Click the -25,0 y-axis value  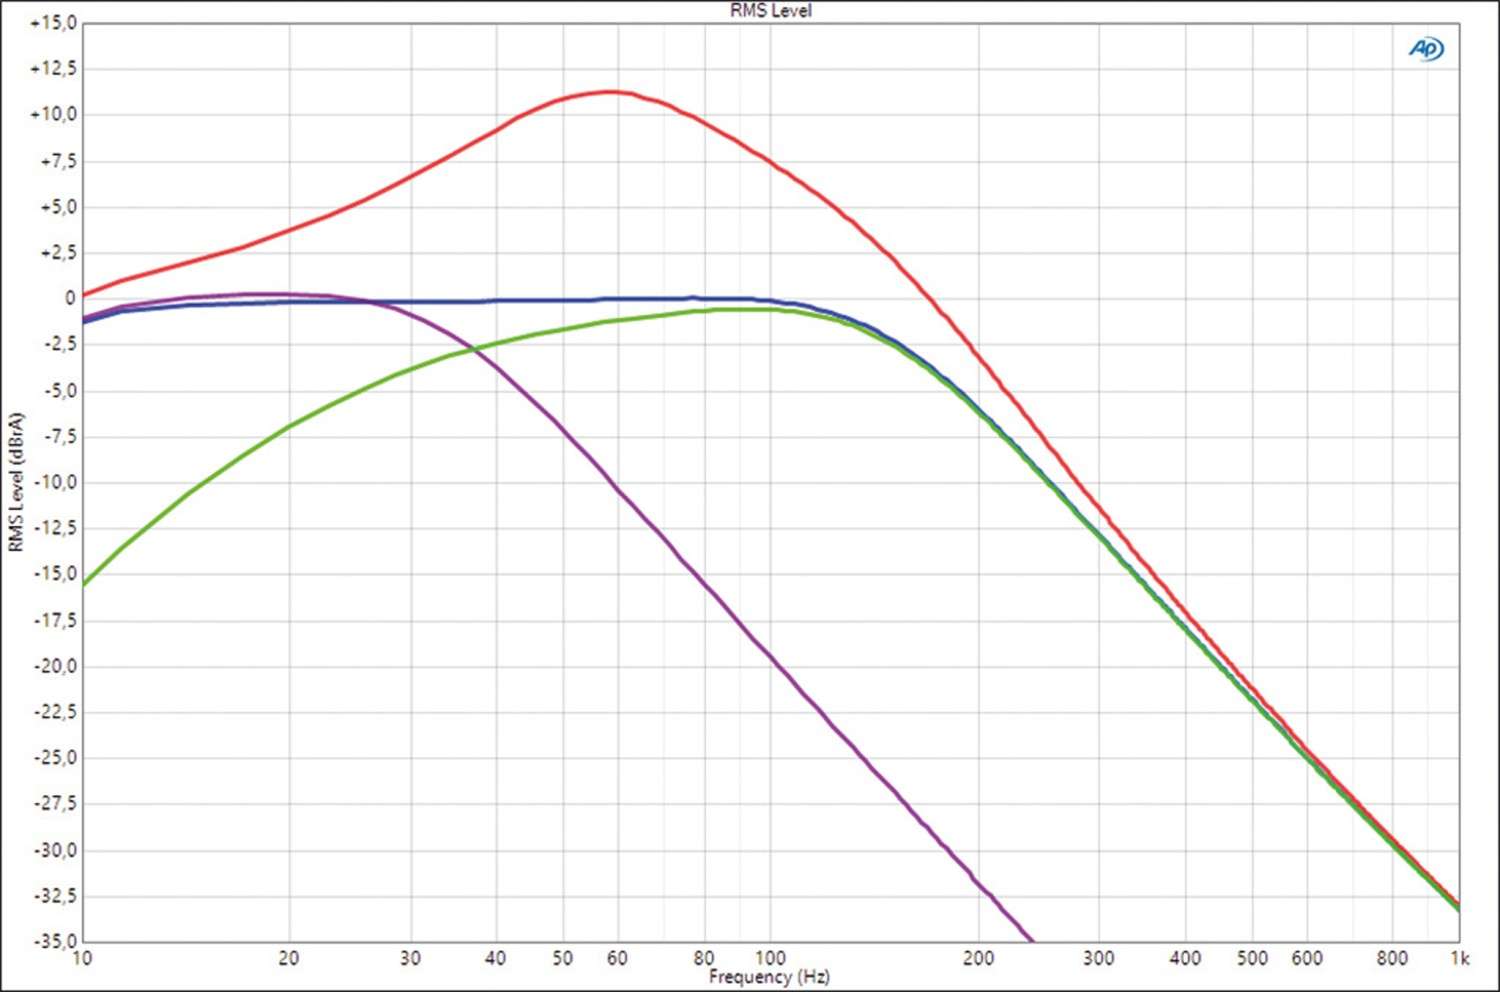(x=56, y=758)
